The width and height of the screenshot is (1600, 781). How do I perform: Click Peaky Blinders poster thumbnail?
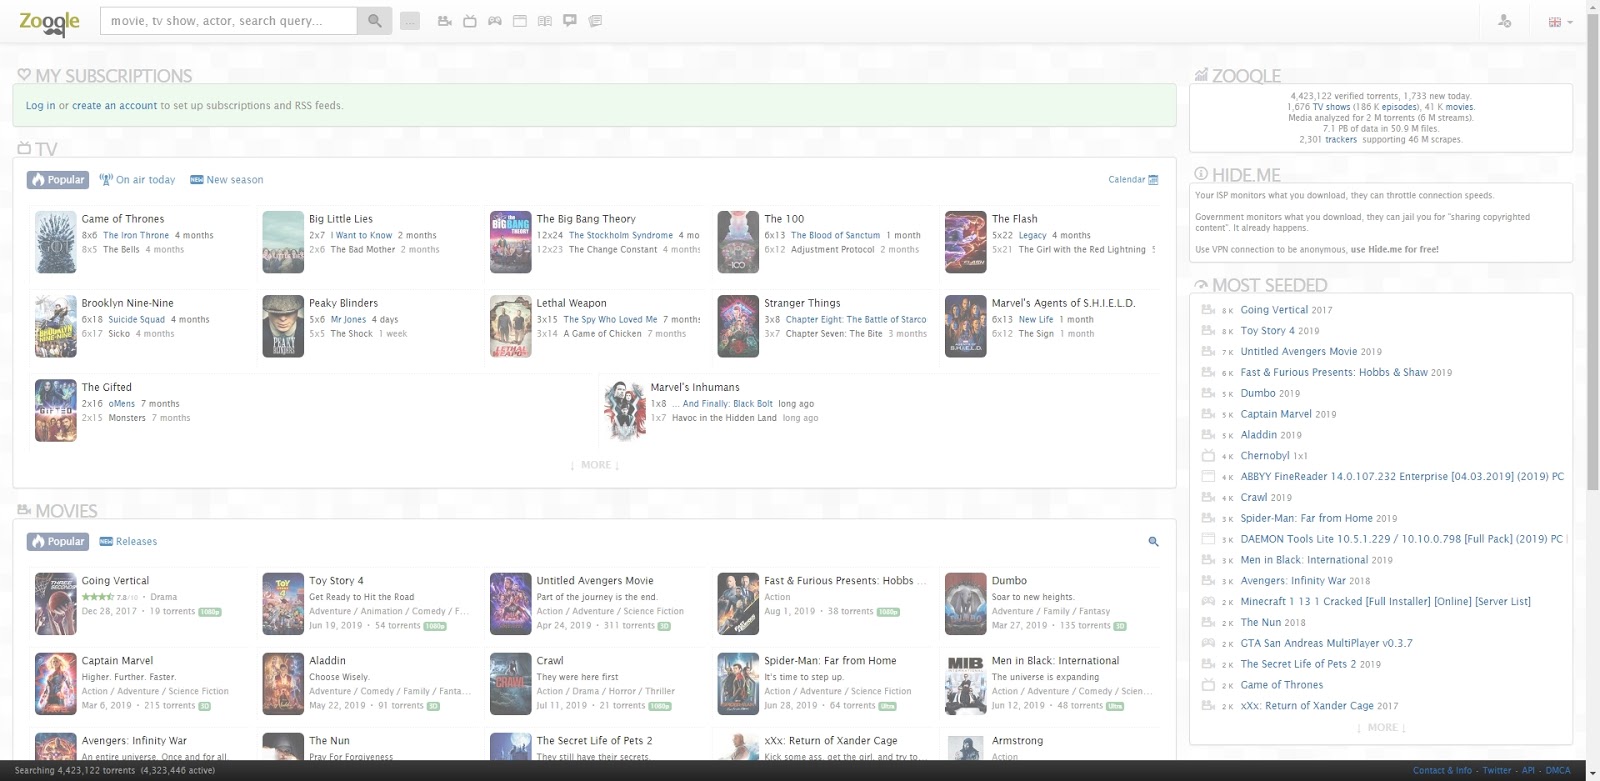point(283,326)
